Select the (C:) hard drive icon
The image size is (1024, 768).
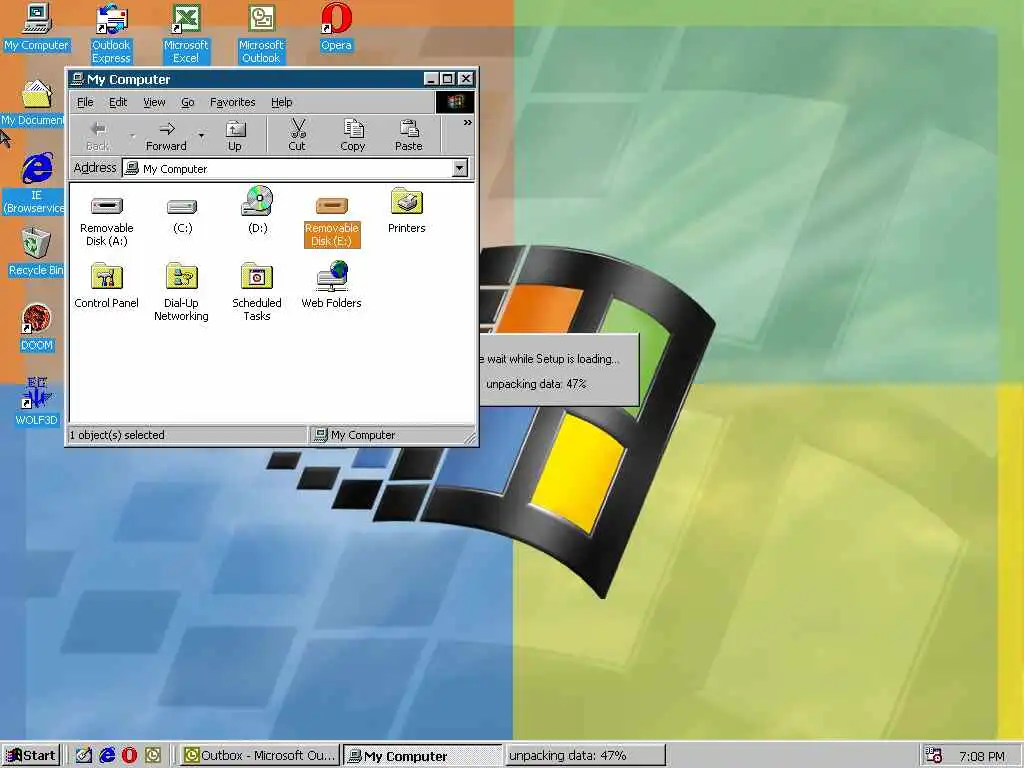[x=182, y=207]
